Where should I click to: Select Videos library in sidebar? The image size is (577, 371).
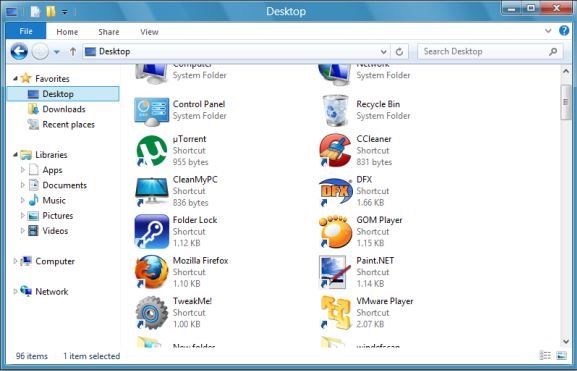point(55,231)
